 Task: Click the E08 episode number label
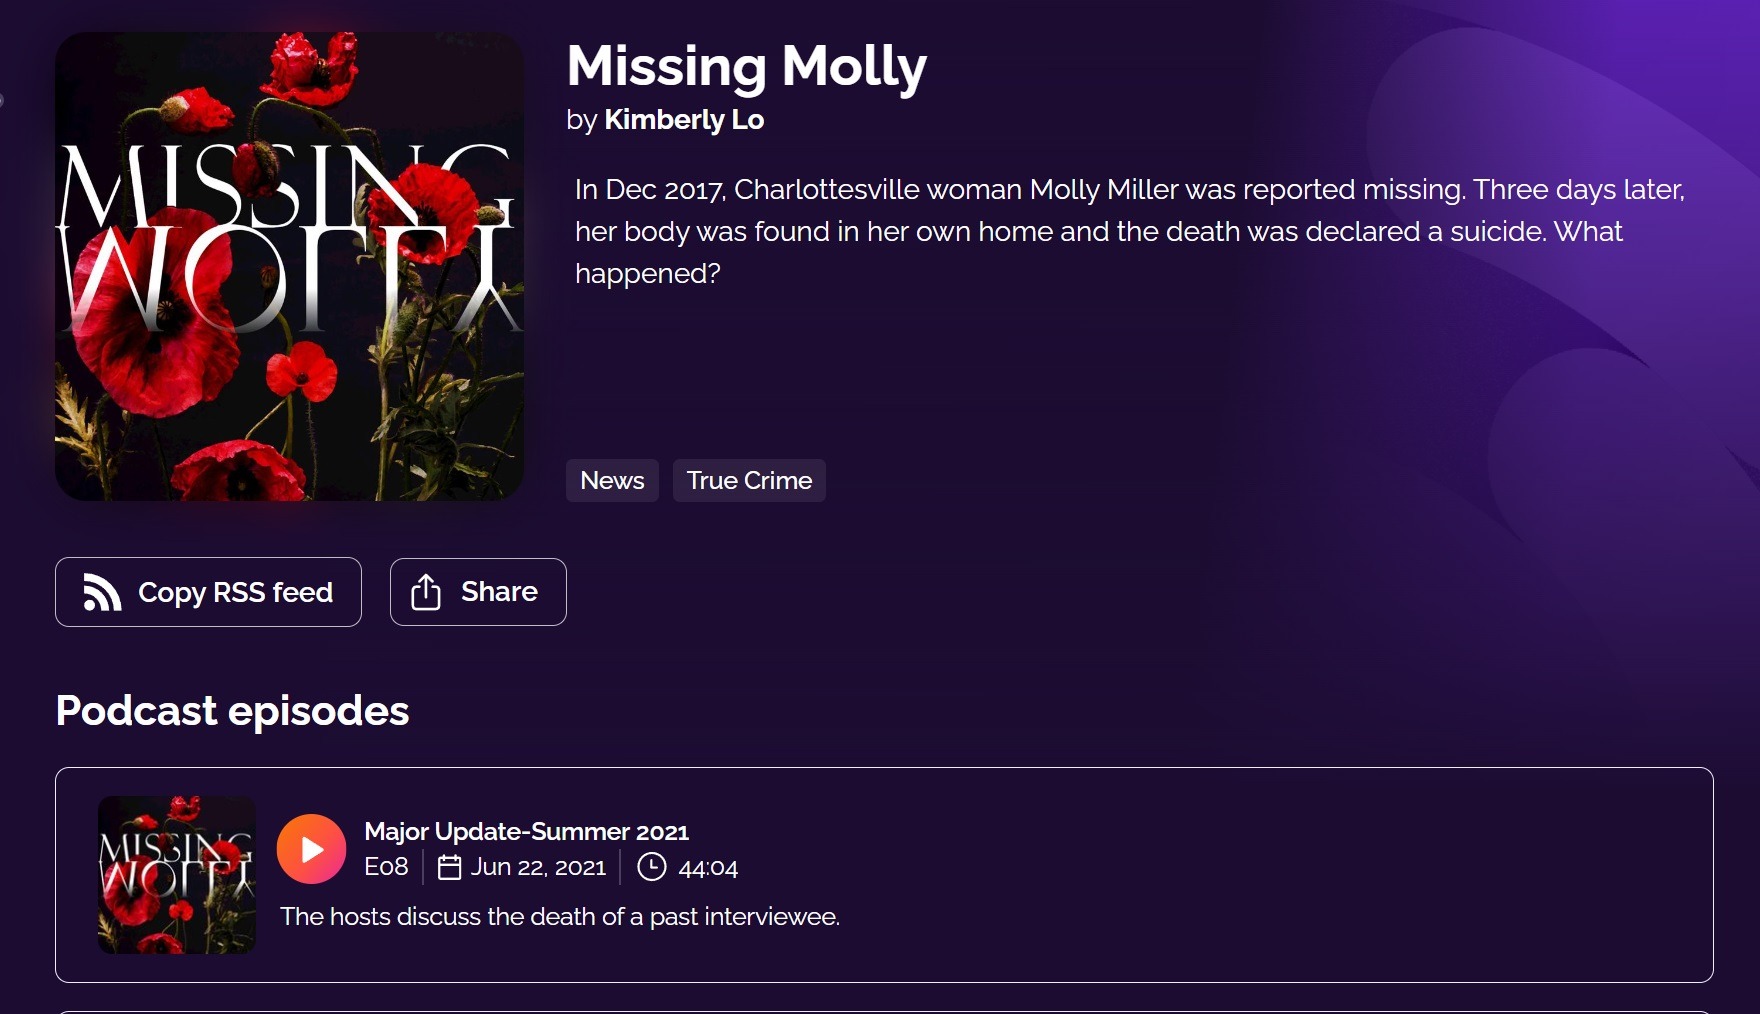point(386,867)
